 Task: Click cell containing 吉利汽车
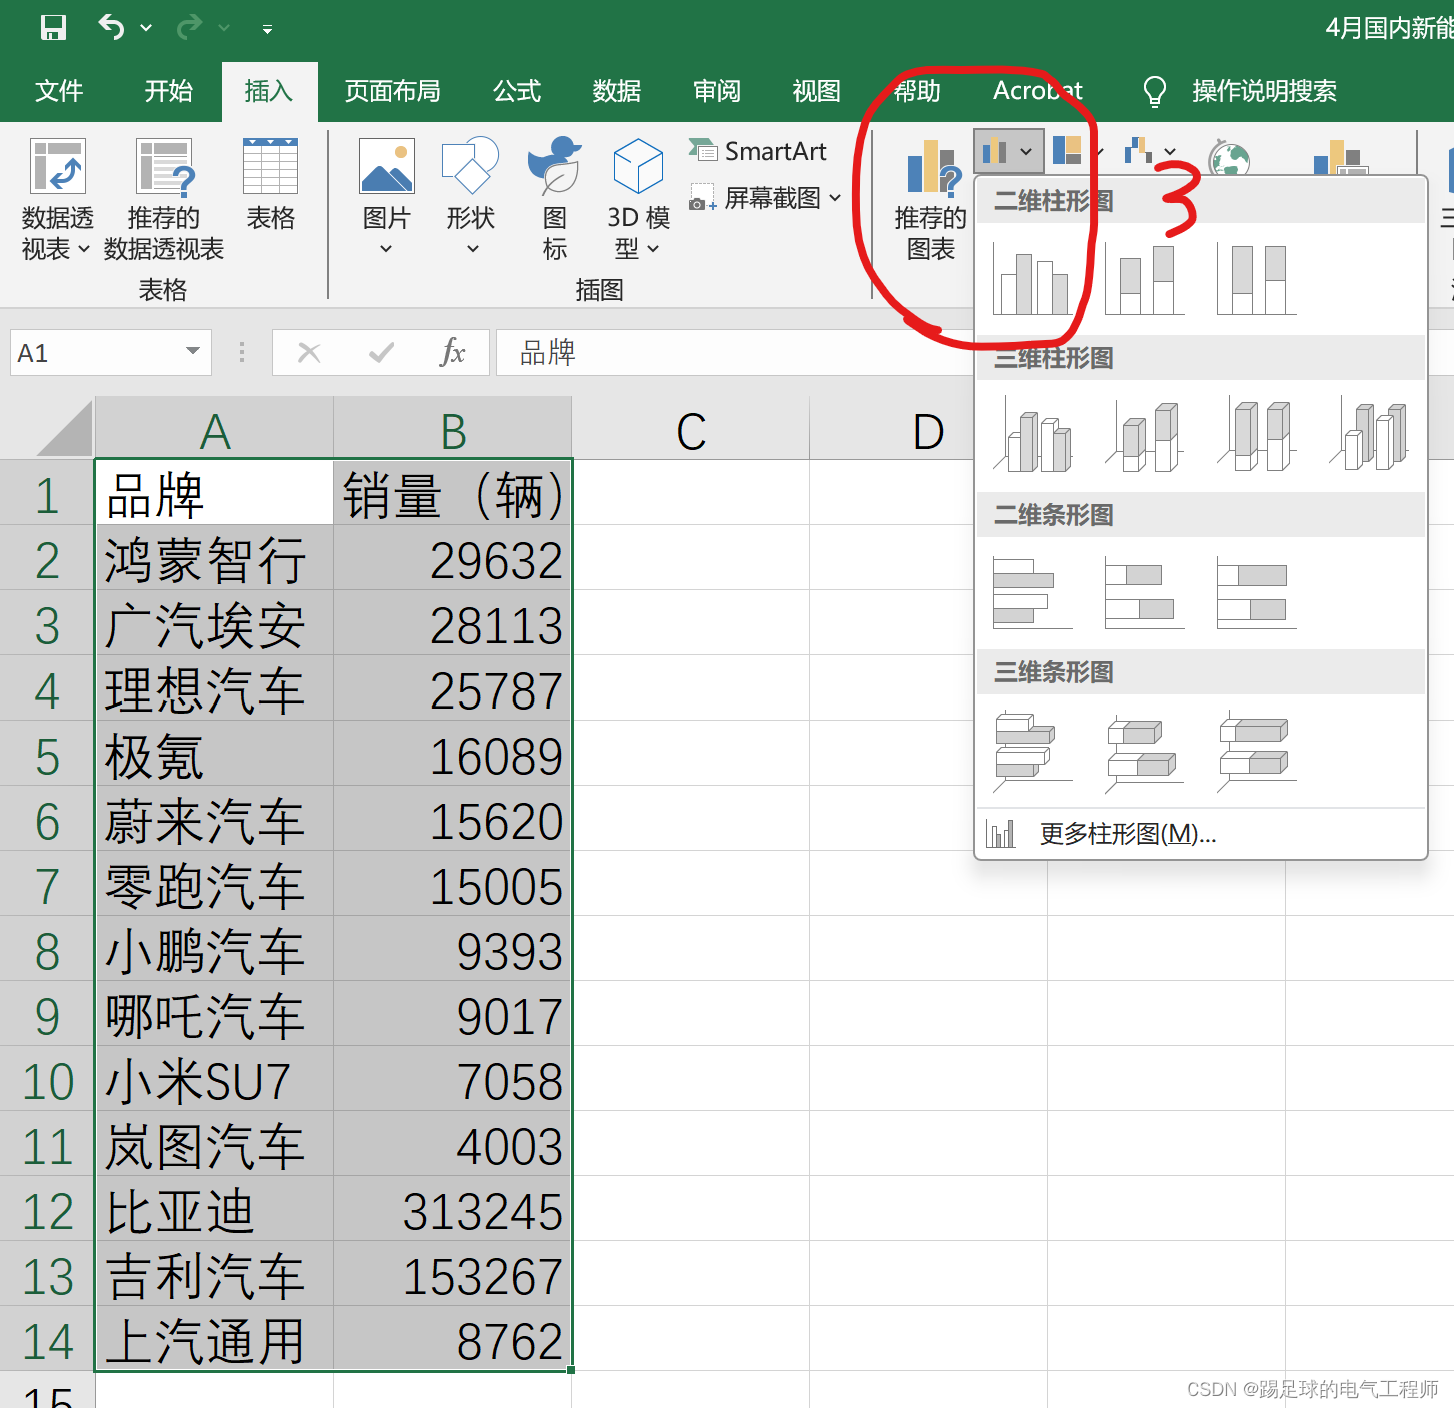click(x=214, y=1275)
